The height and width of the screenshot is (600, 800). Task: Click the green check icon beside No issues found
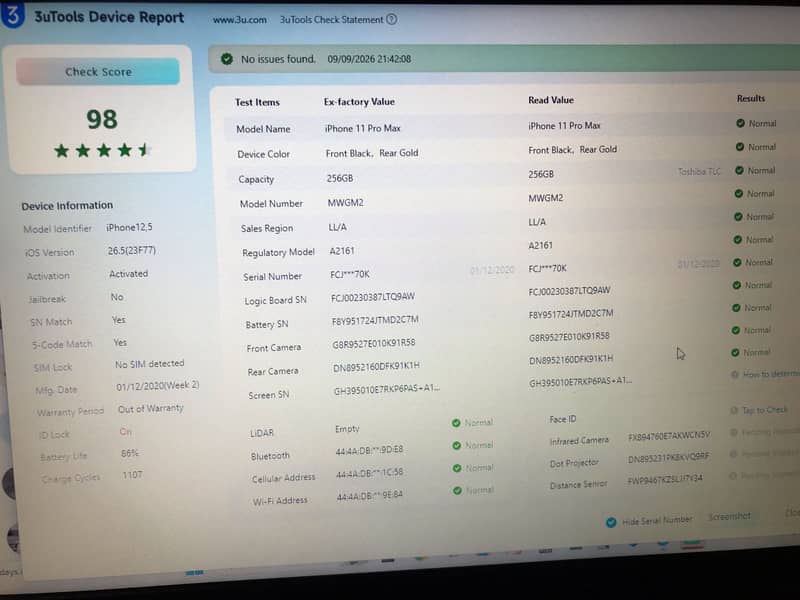coord(227,59)
